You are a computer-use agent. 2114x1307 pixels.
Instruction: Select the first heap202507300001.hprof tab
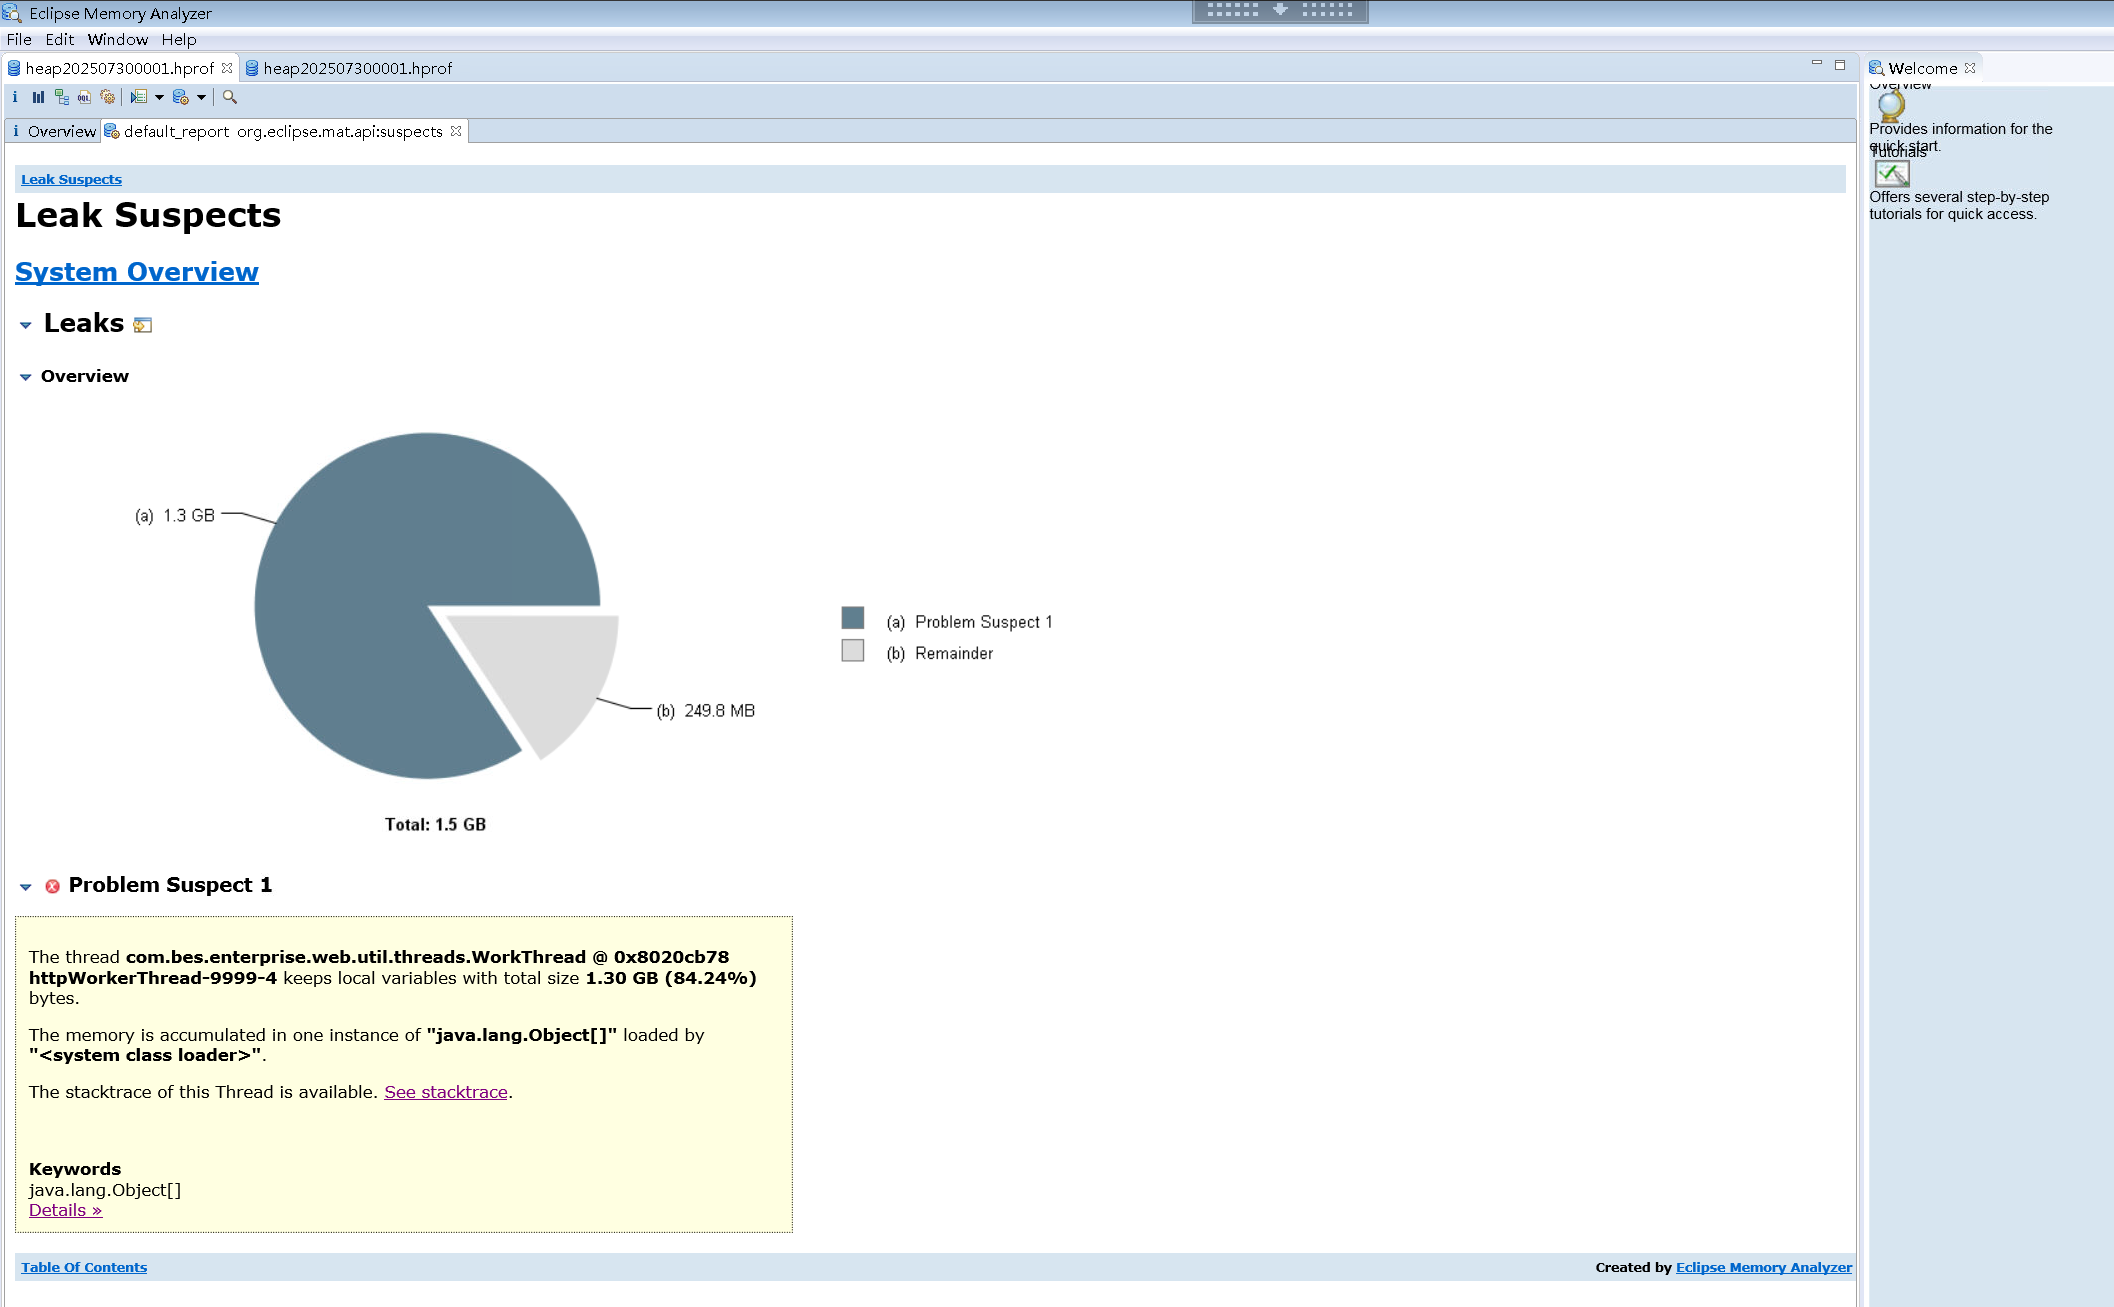coord(119,68)
